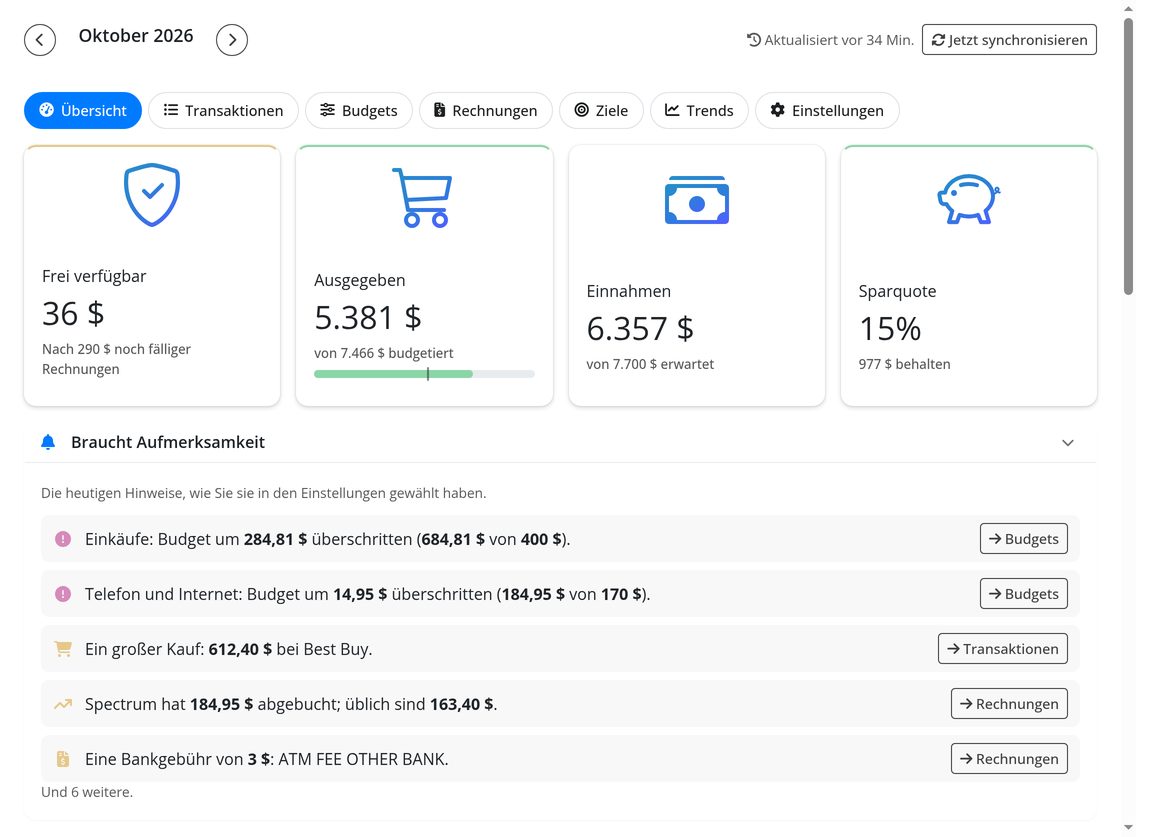Image resolution: width=1160 pixels, height=837 pixels.
Task: Open the Übersicht tab
Action: pyautogui.click(x=83, y=110)
